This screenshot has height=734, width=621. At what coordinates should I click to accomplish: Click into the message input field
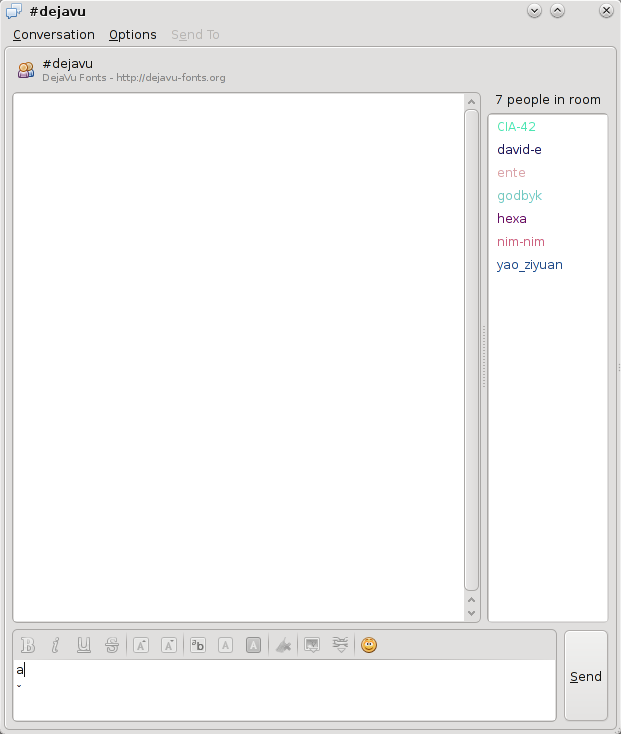(x=284, y=689)
